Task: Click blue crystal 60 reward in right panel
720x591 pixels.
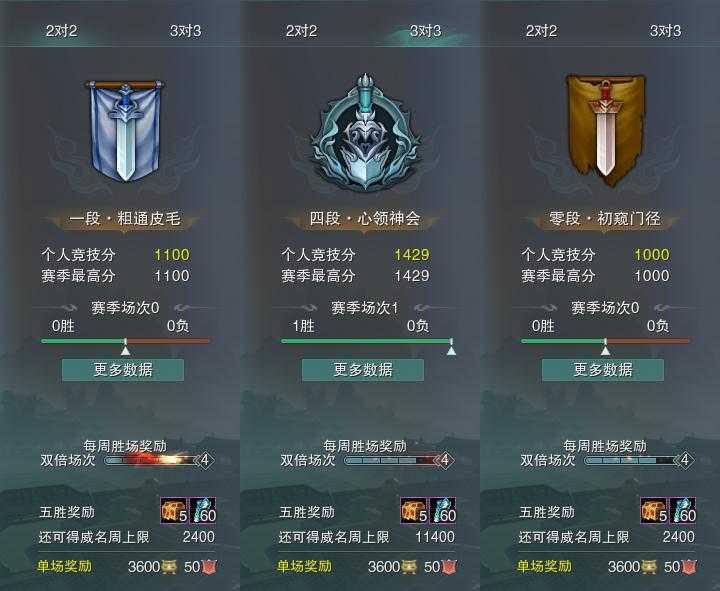Action: click(682, 510)
